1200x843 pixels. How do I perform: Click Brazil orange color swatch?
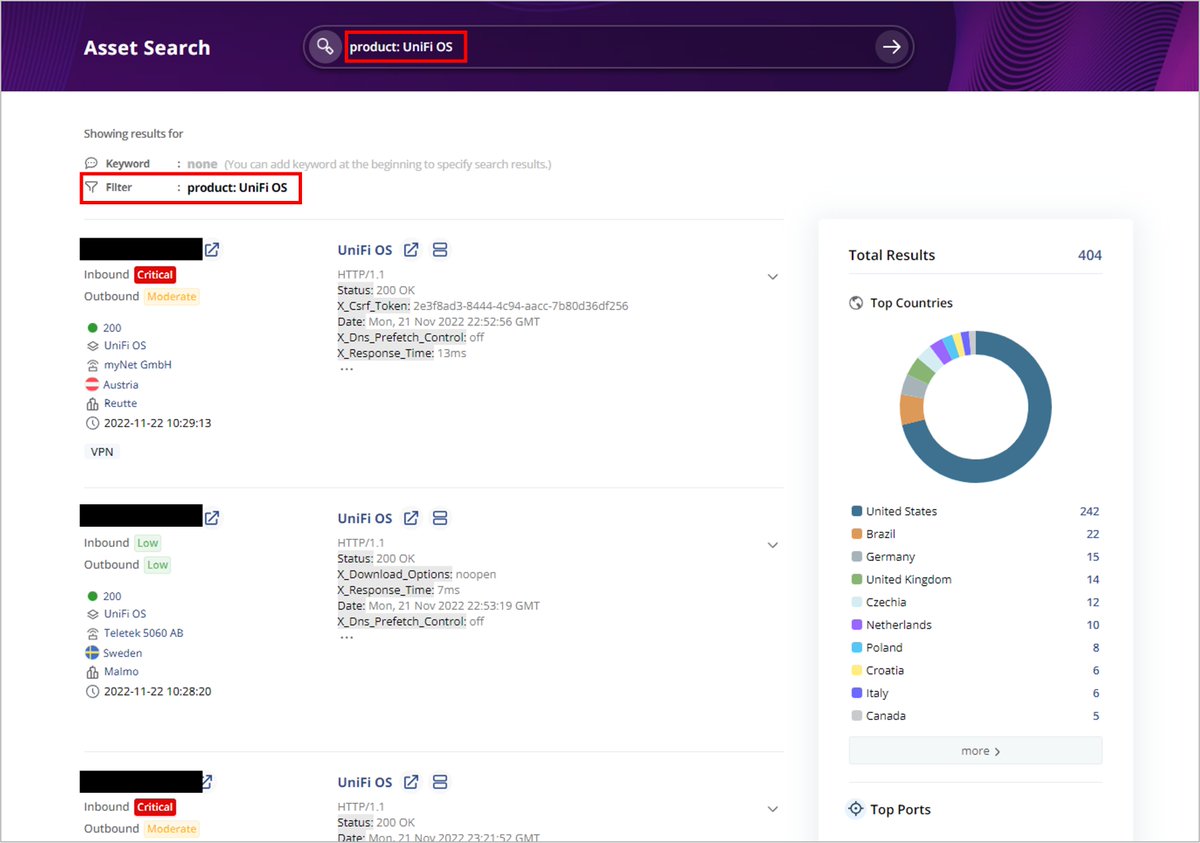pyautogui.click(x=856, y=534)
